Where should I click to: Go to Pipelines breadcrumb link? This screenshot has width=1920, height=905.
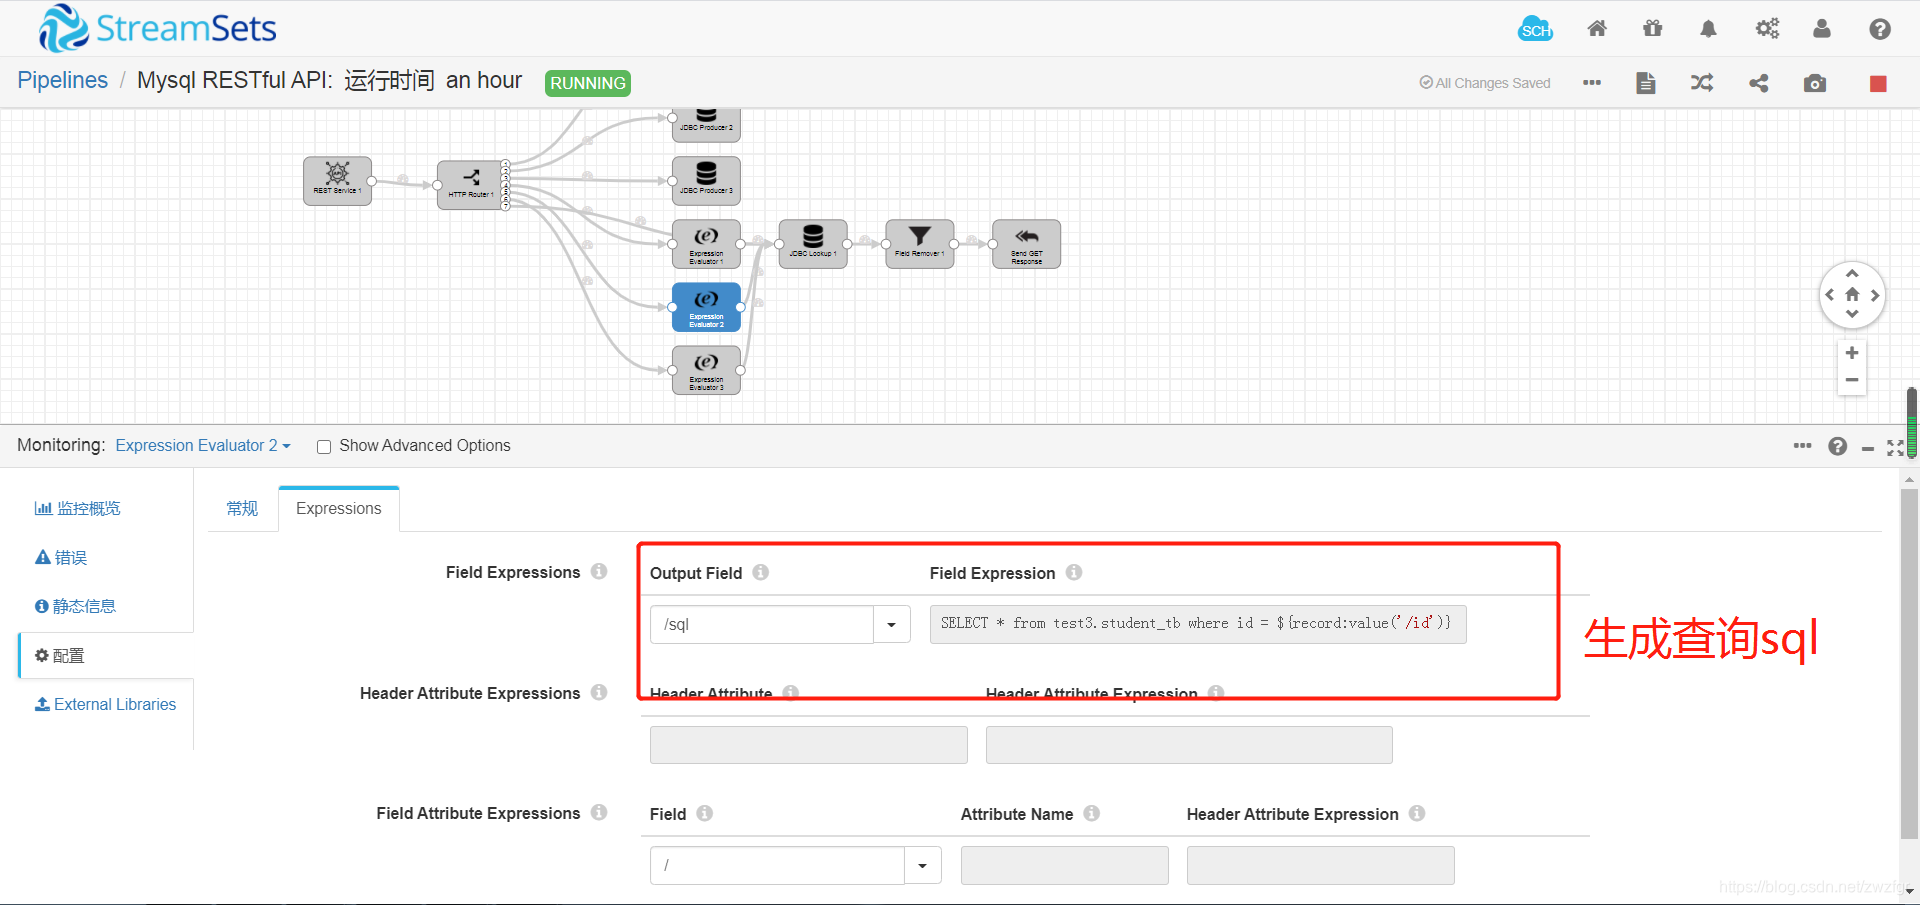click(x=62, y=80)
